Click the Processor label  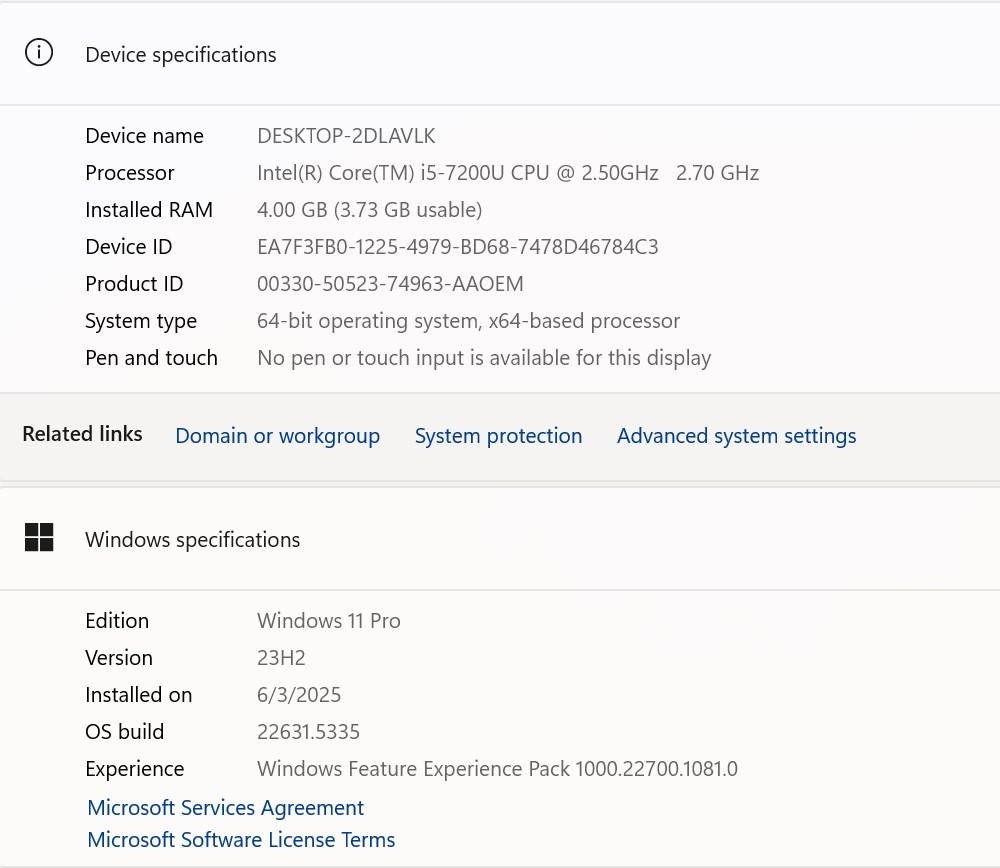pos(130,173)
